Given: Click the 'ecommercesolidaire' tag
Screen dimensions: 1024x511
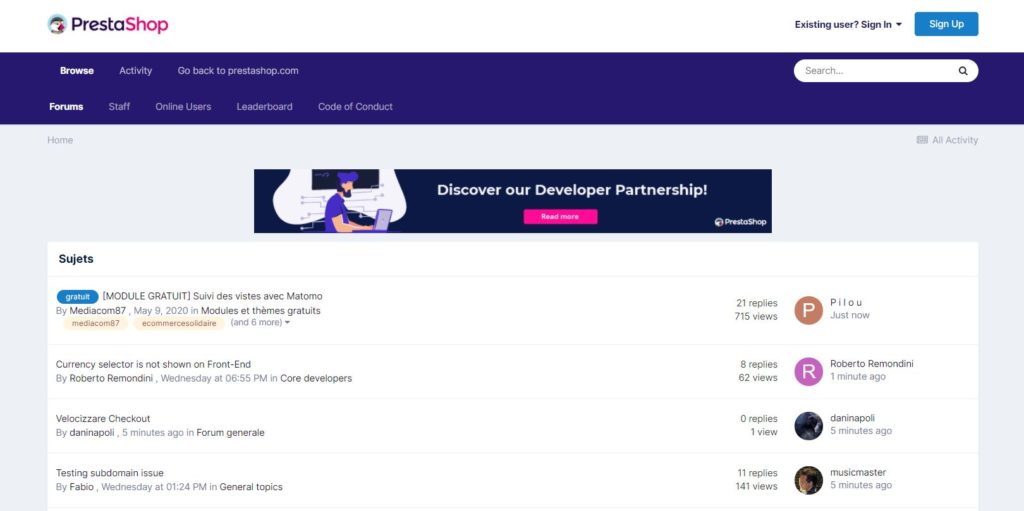Looking at the screenshot, I should [179, 323].
